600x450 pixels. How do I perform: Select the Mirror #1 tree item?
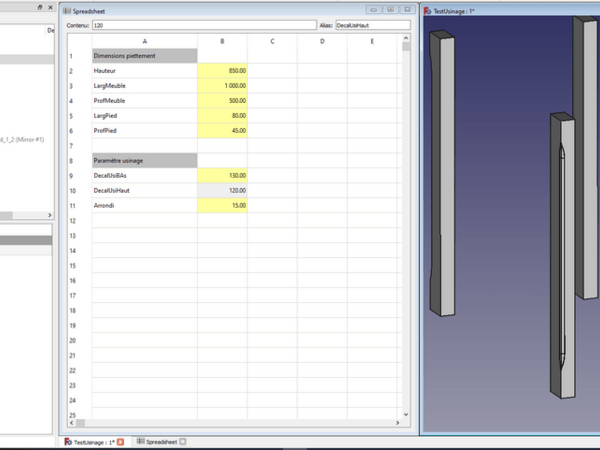coord(25,140)
